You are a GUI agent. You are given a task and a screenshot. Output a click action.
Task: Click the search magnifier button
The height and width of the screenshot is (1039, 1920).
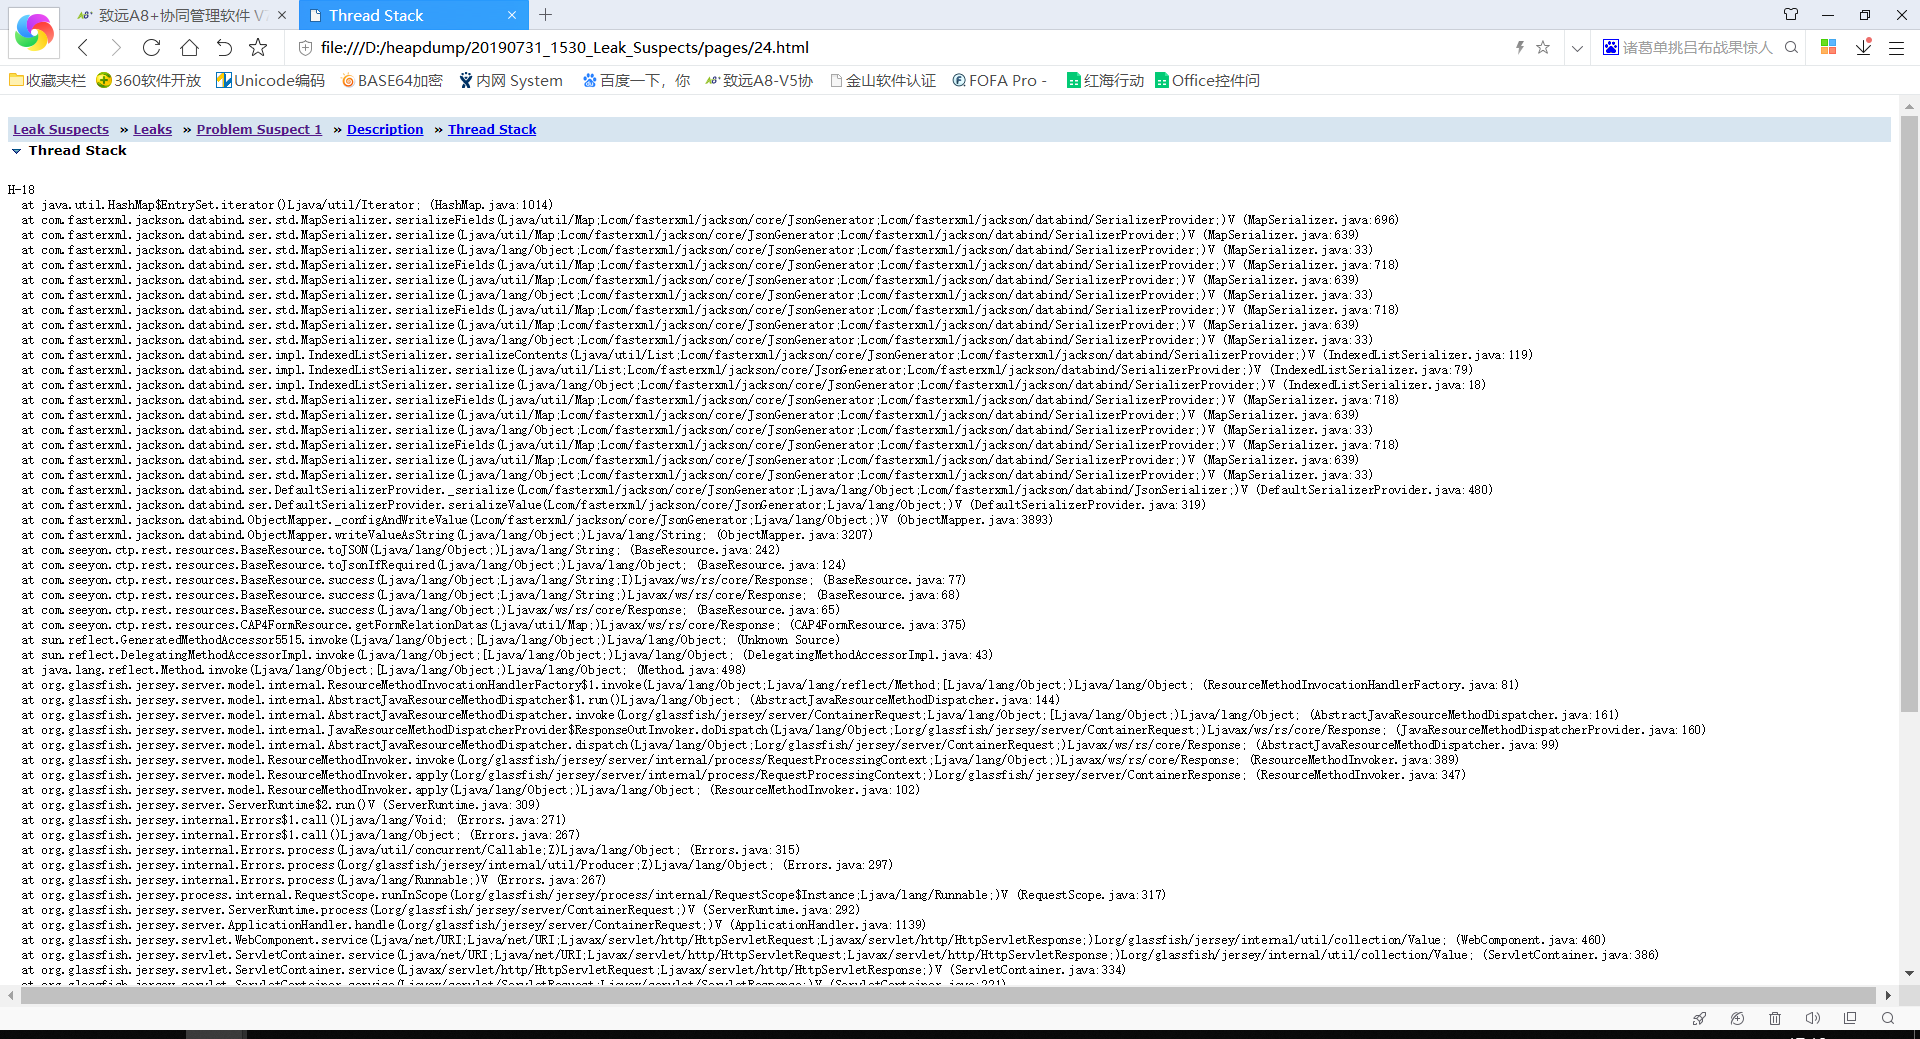[1791, 47]
